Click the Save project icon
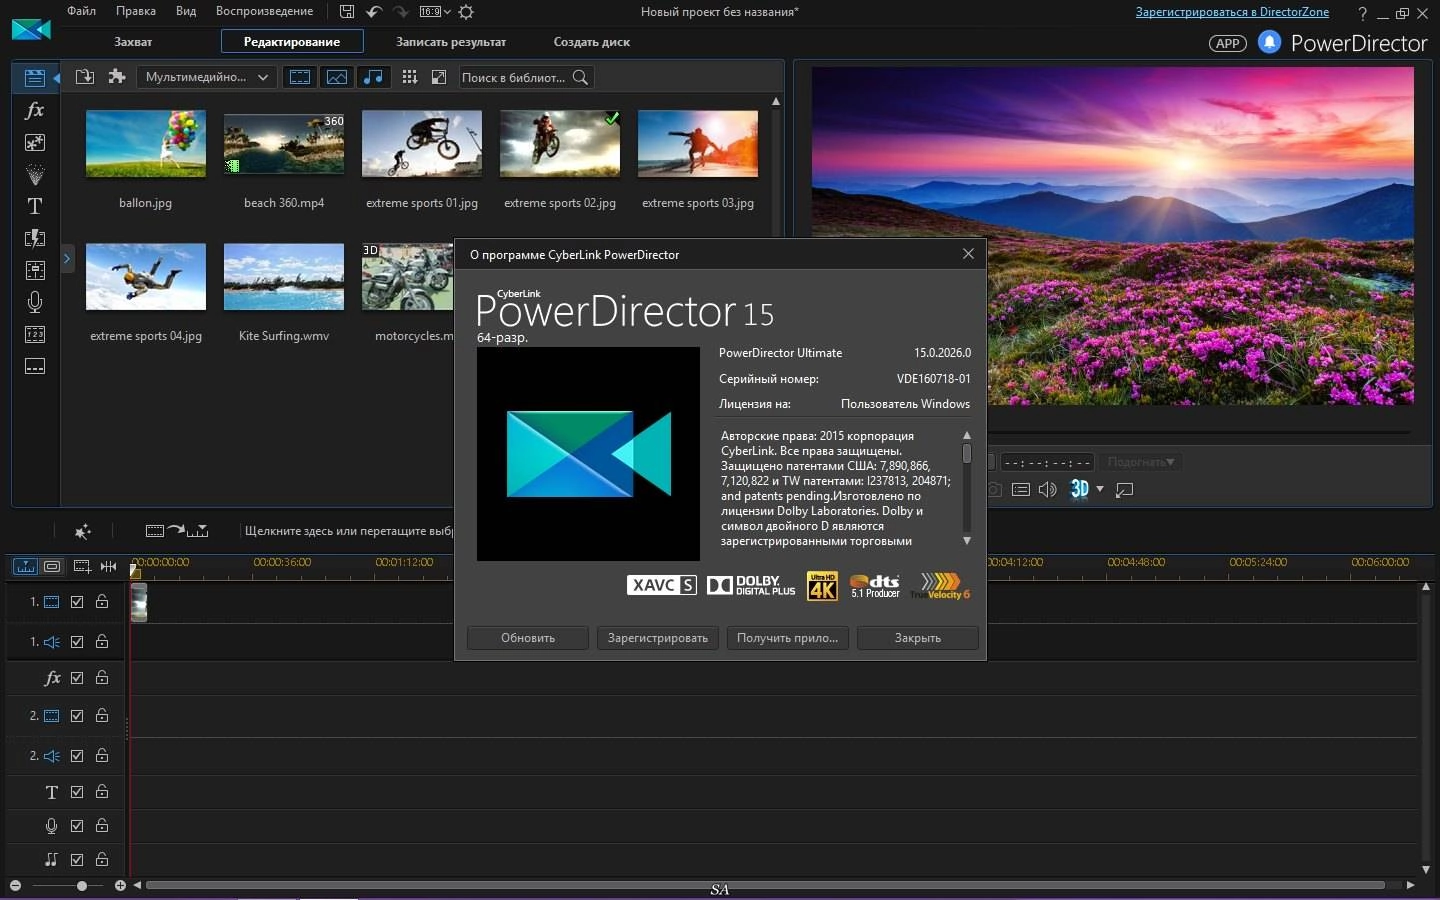1440x900 pixels. point(347,12)
